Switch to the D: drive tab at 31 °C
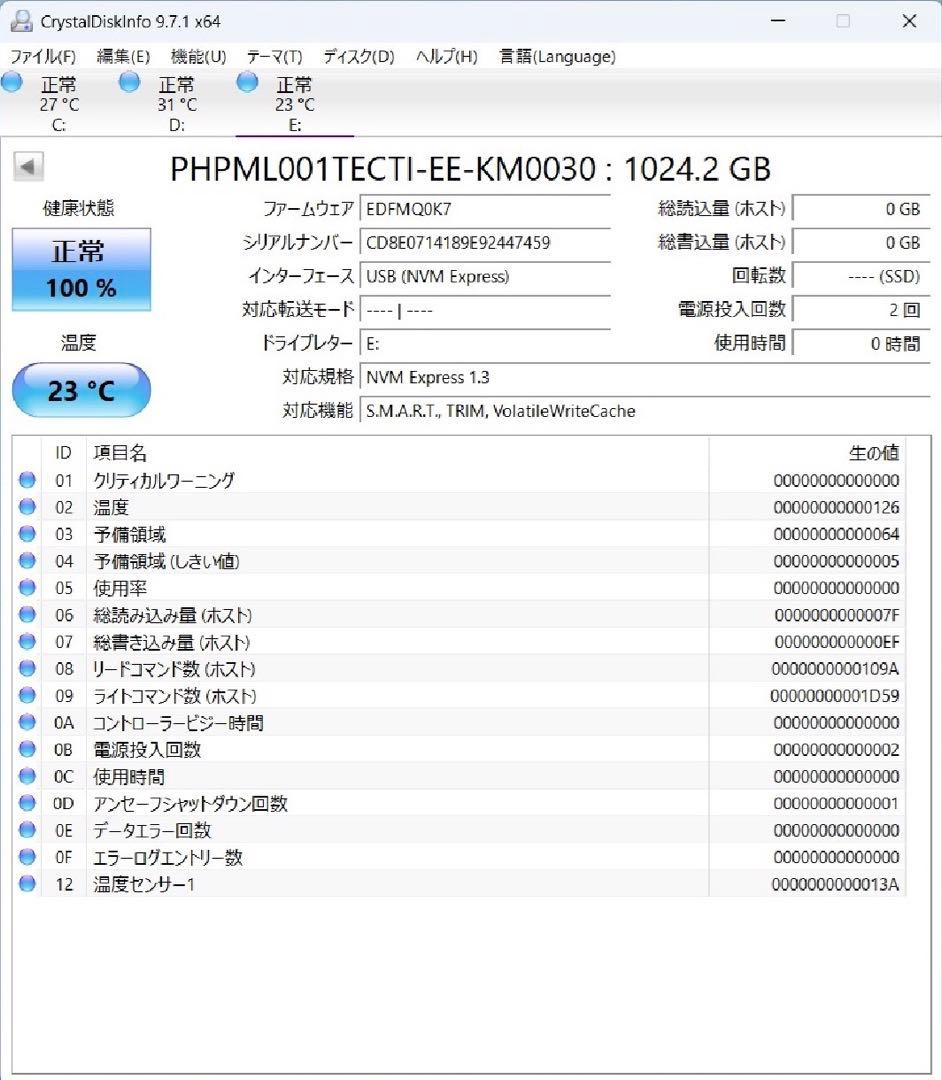This screenshot has width=942, height=1080. tap(177, 104)
